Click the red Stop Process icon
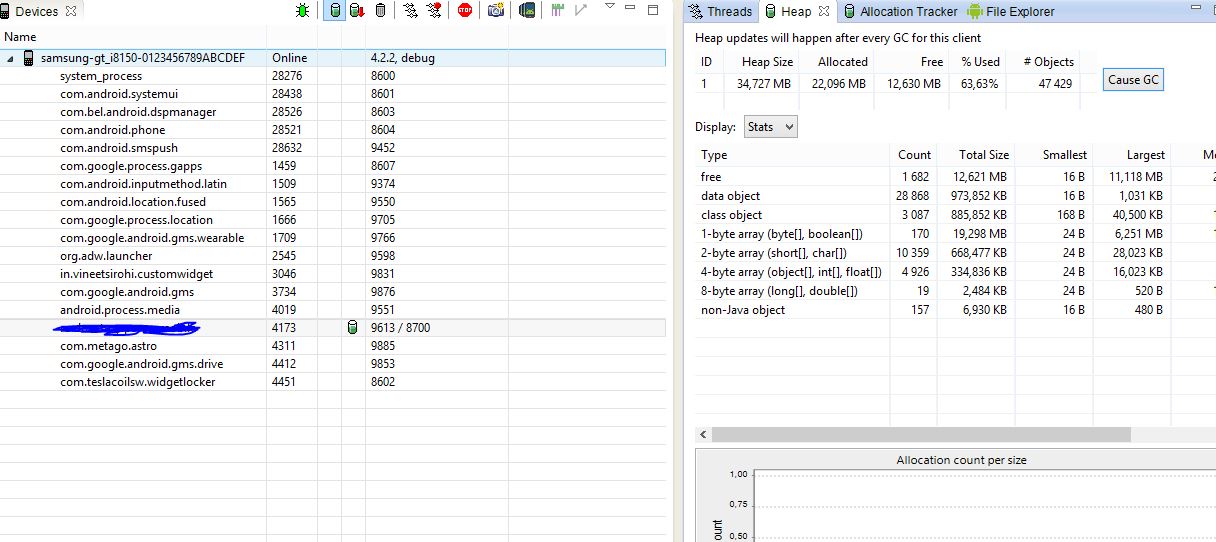Viewport: 1216px width, 542px height. point(465,10)
